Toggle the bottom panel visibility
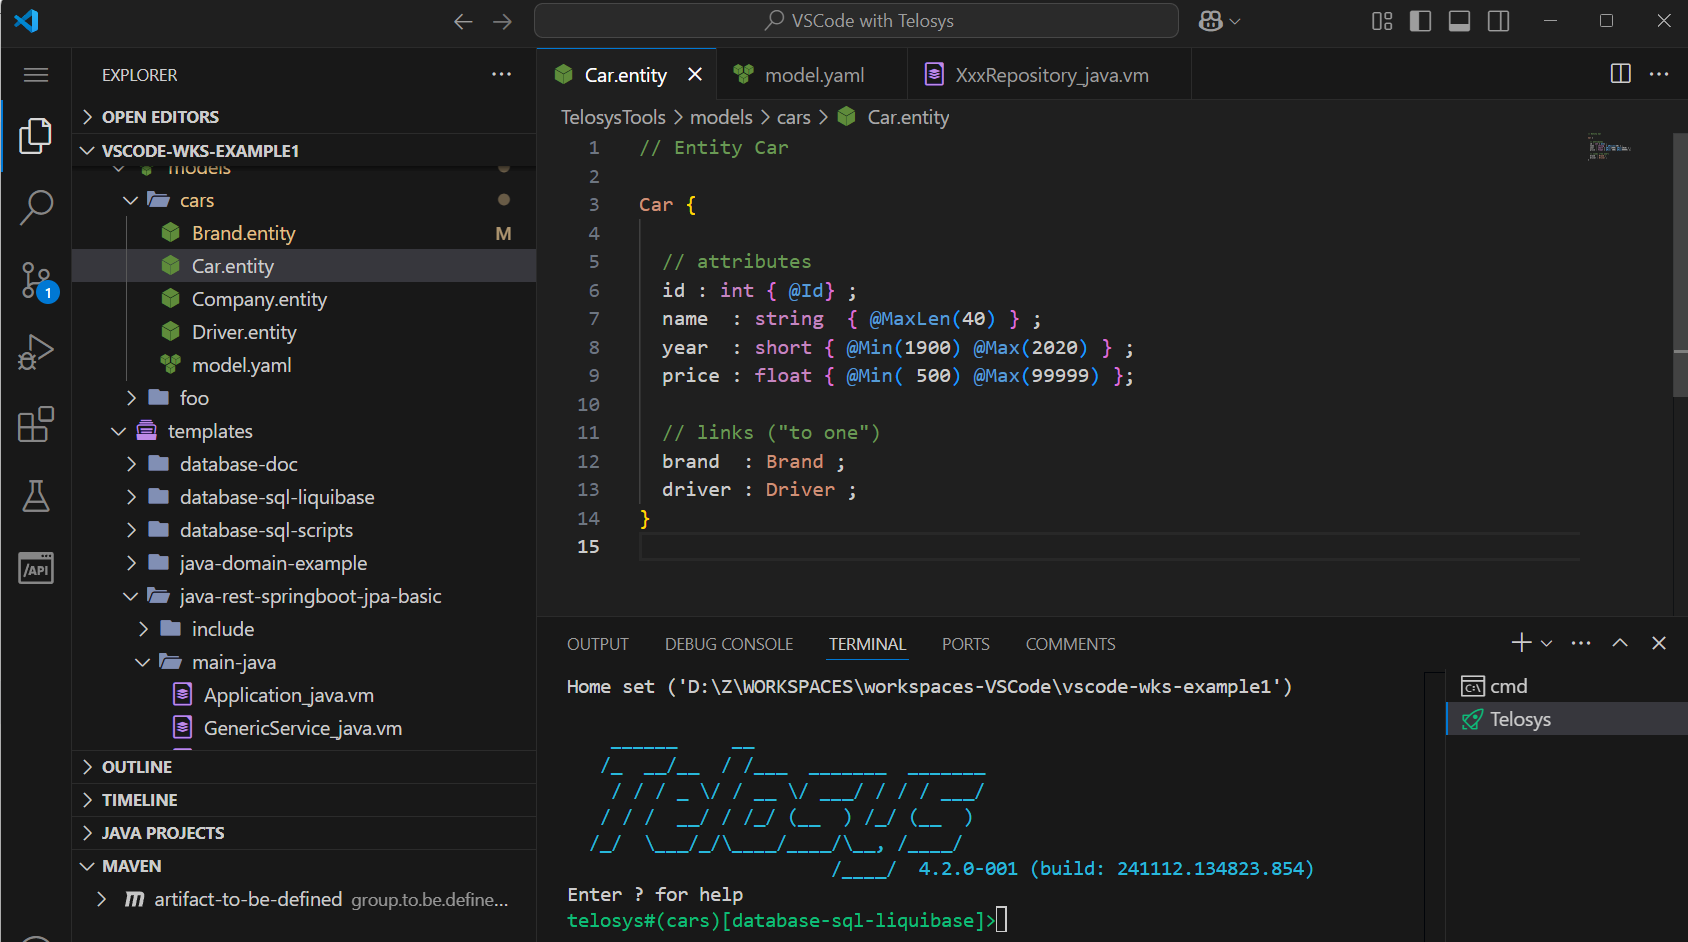Image resolution: width=1688 pixels, height=942 pixels. (x=1459, y=21)
